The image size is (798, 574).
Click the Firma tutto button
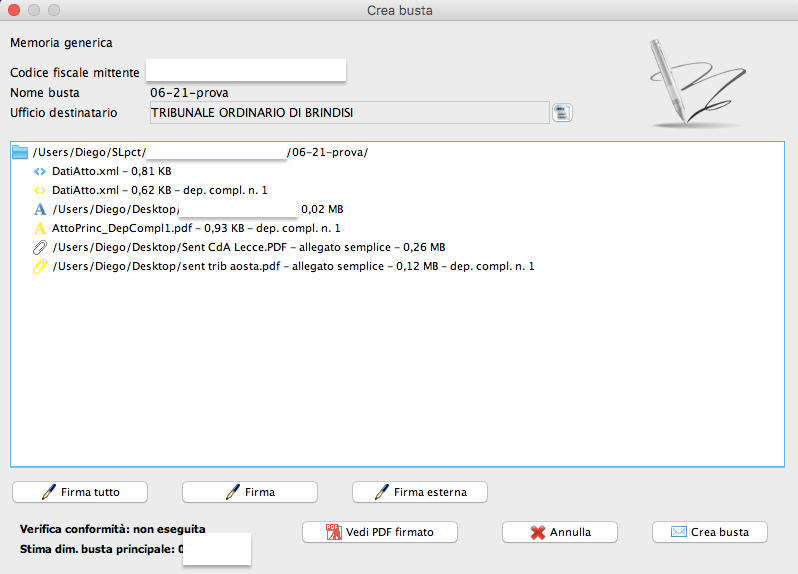point(80,492)
